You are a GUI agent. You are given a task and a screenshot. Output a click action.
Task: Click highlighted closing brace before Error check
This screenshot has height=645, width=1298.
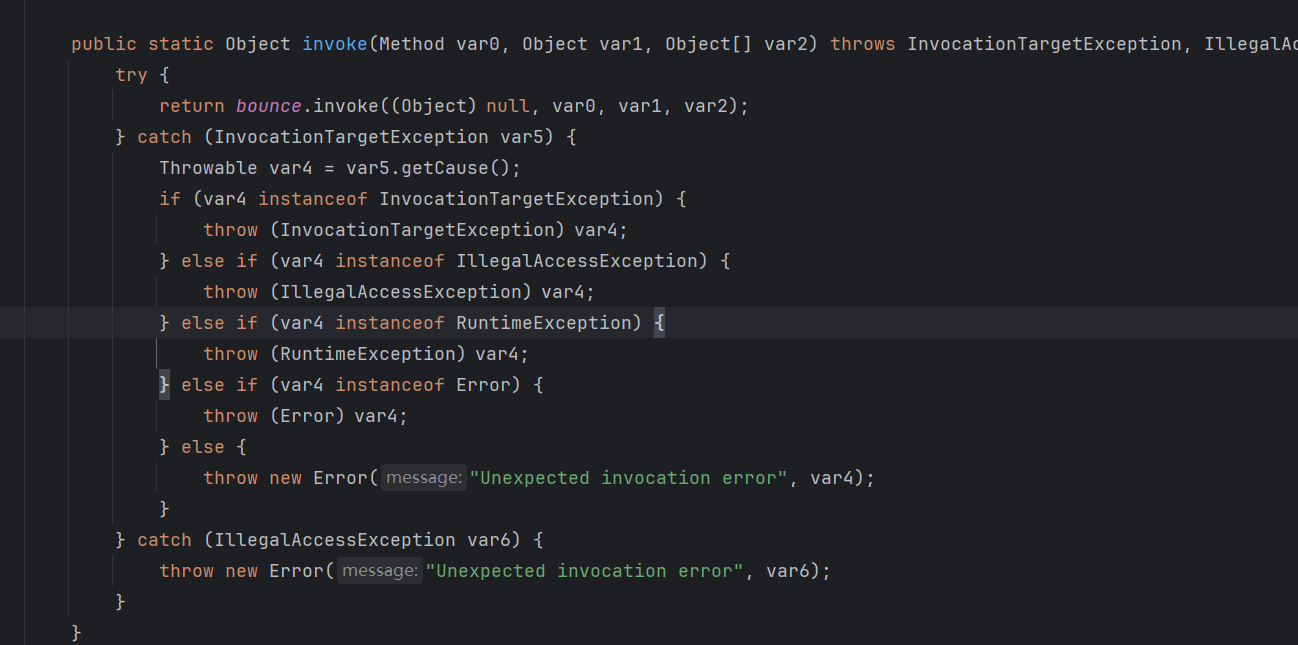(165, 385)
